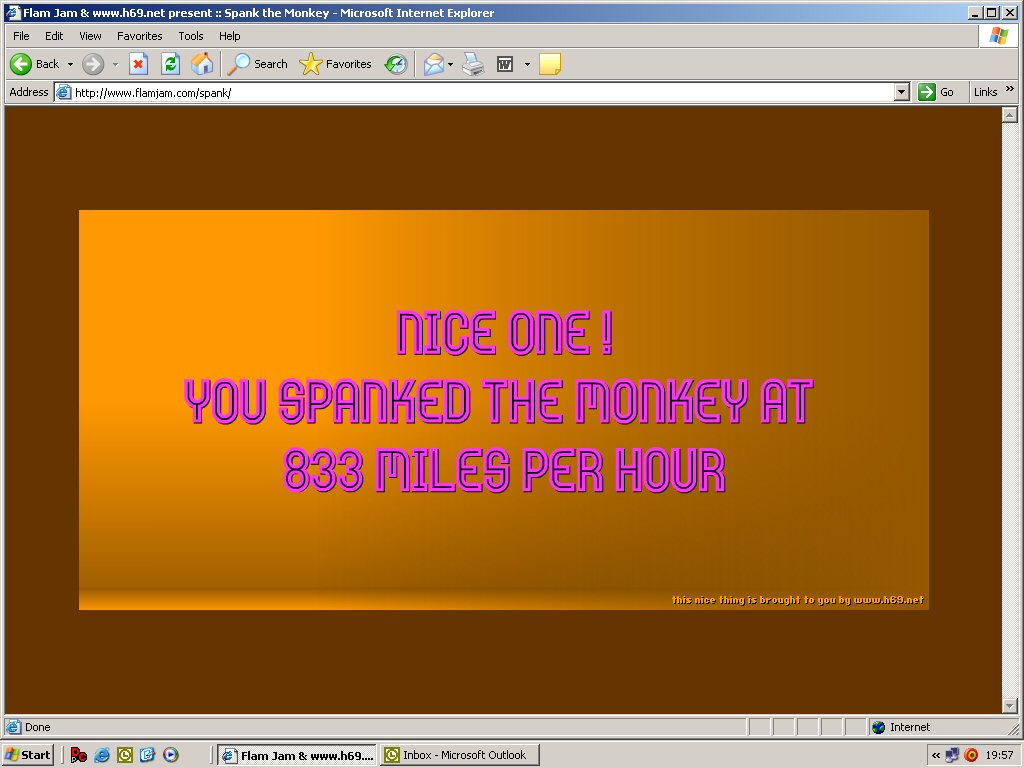Open the Favorites menu
The width and height of the screenshot is (1024, 768).
tap(140, 36)
